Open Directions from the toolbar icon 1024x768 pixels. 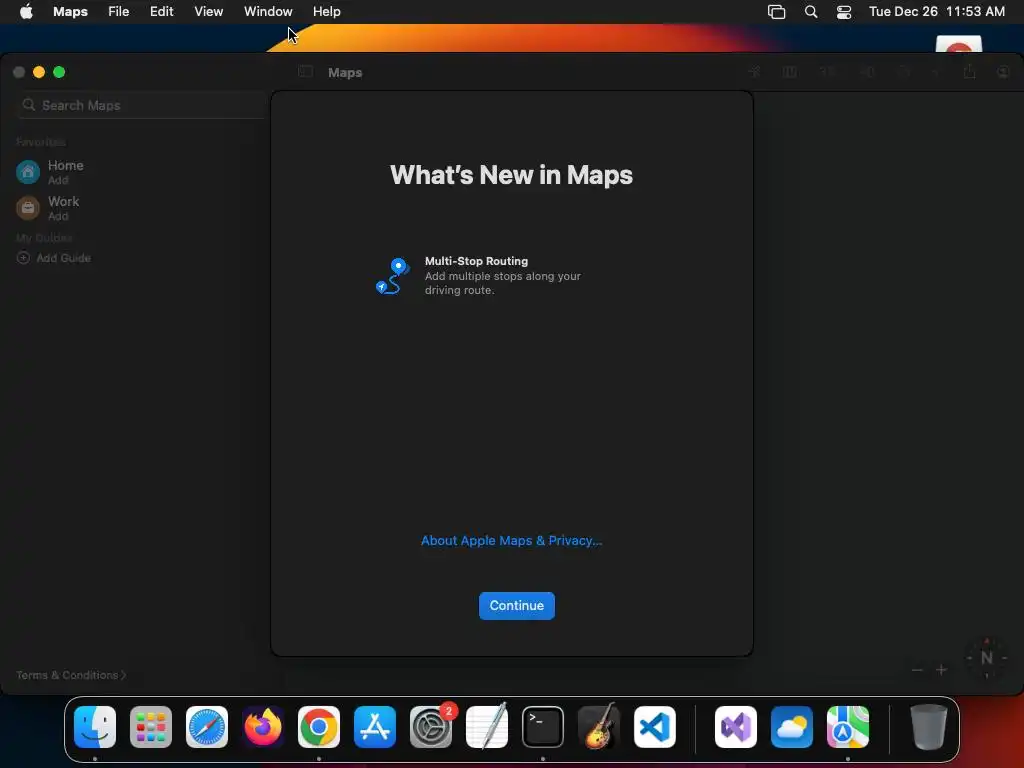click(x=904, y=72)
